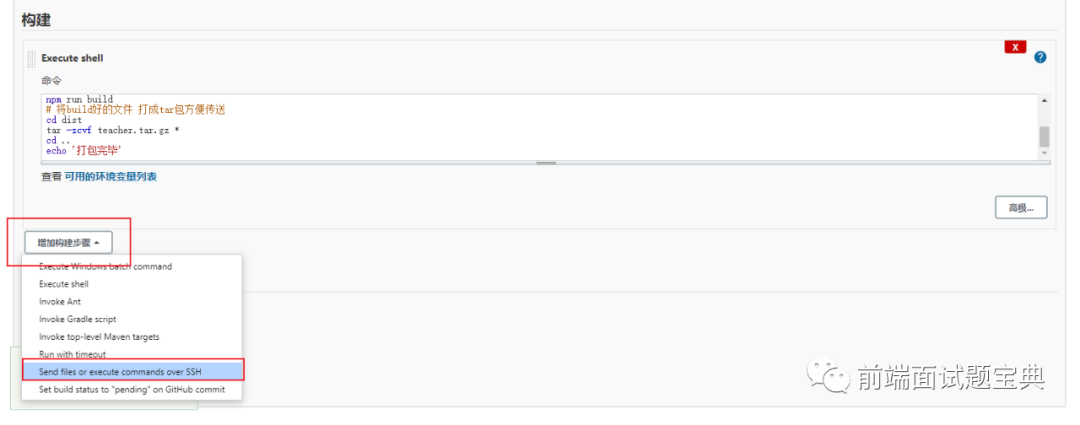Select Execute Windows batch command
Viewport: 1080px width, 425px height.
(x=105, y=266)
